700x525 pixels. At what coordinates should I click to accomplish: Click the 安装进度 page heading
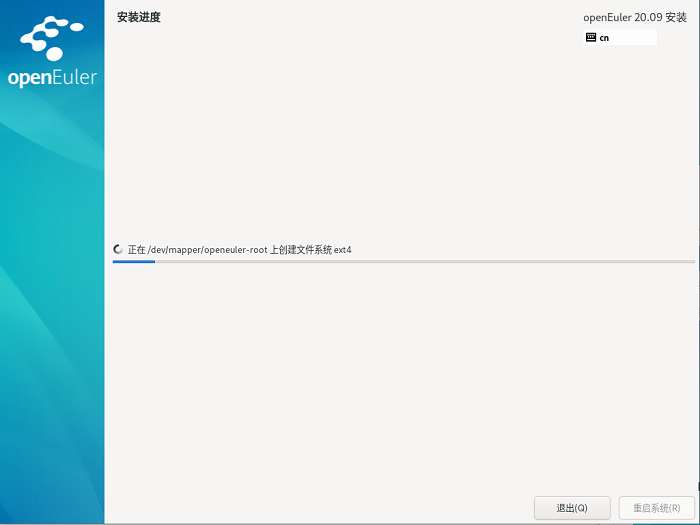[x=138, y=17]
